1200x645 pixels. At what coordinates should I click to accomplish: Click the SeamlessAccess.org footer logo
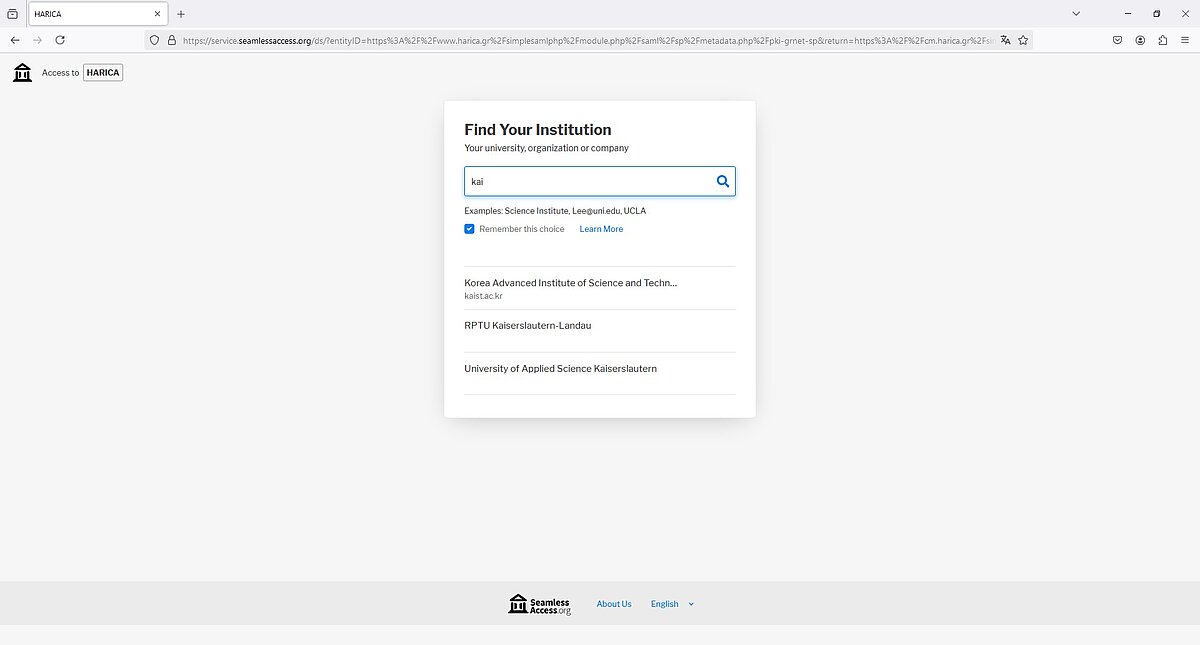pyautogui.click(x=540, y=604)
